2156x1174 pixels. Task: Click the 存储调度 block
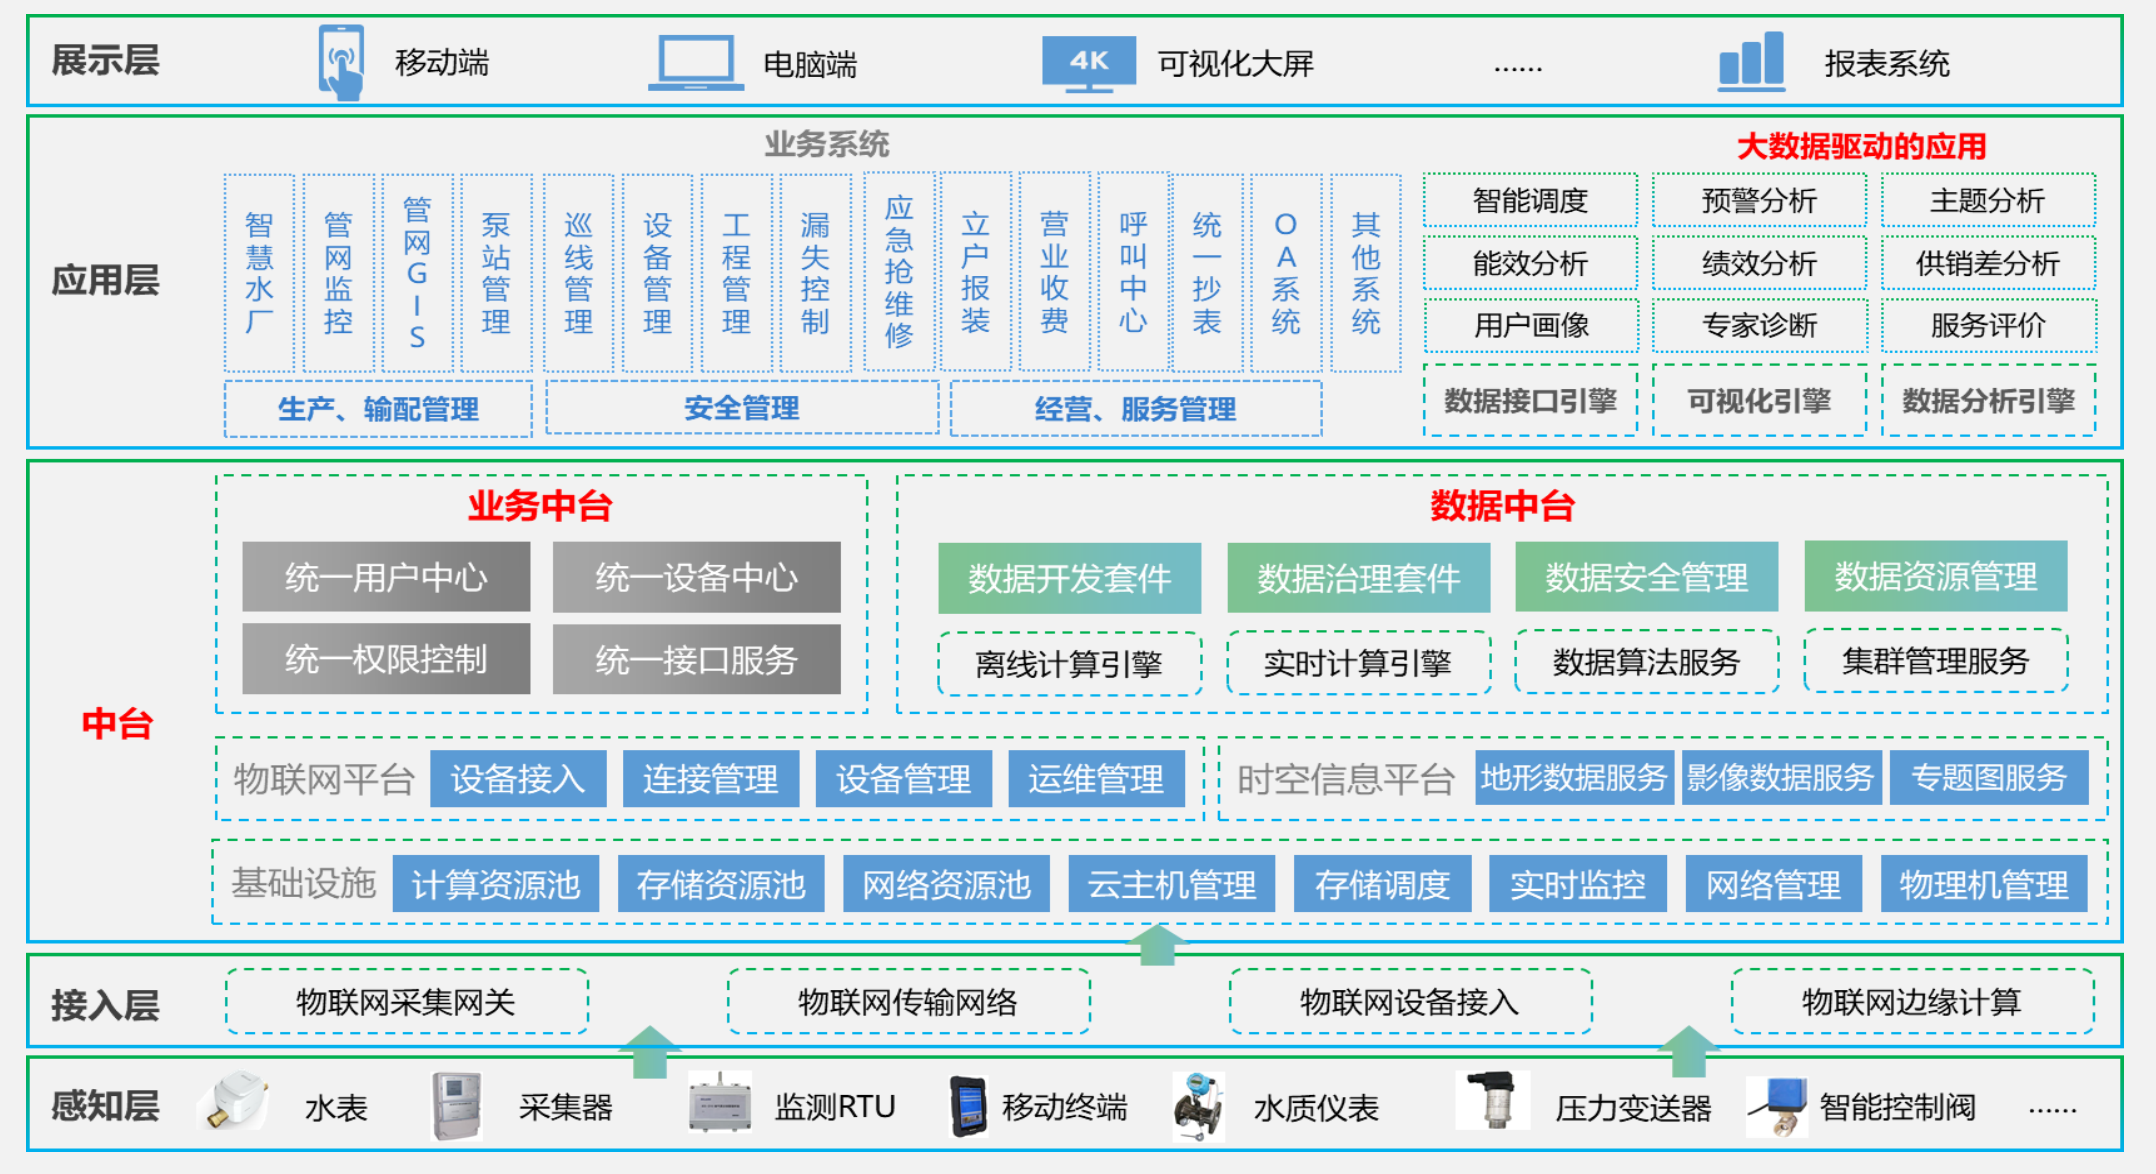coord(1382,884)
